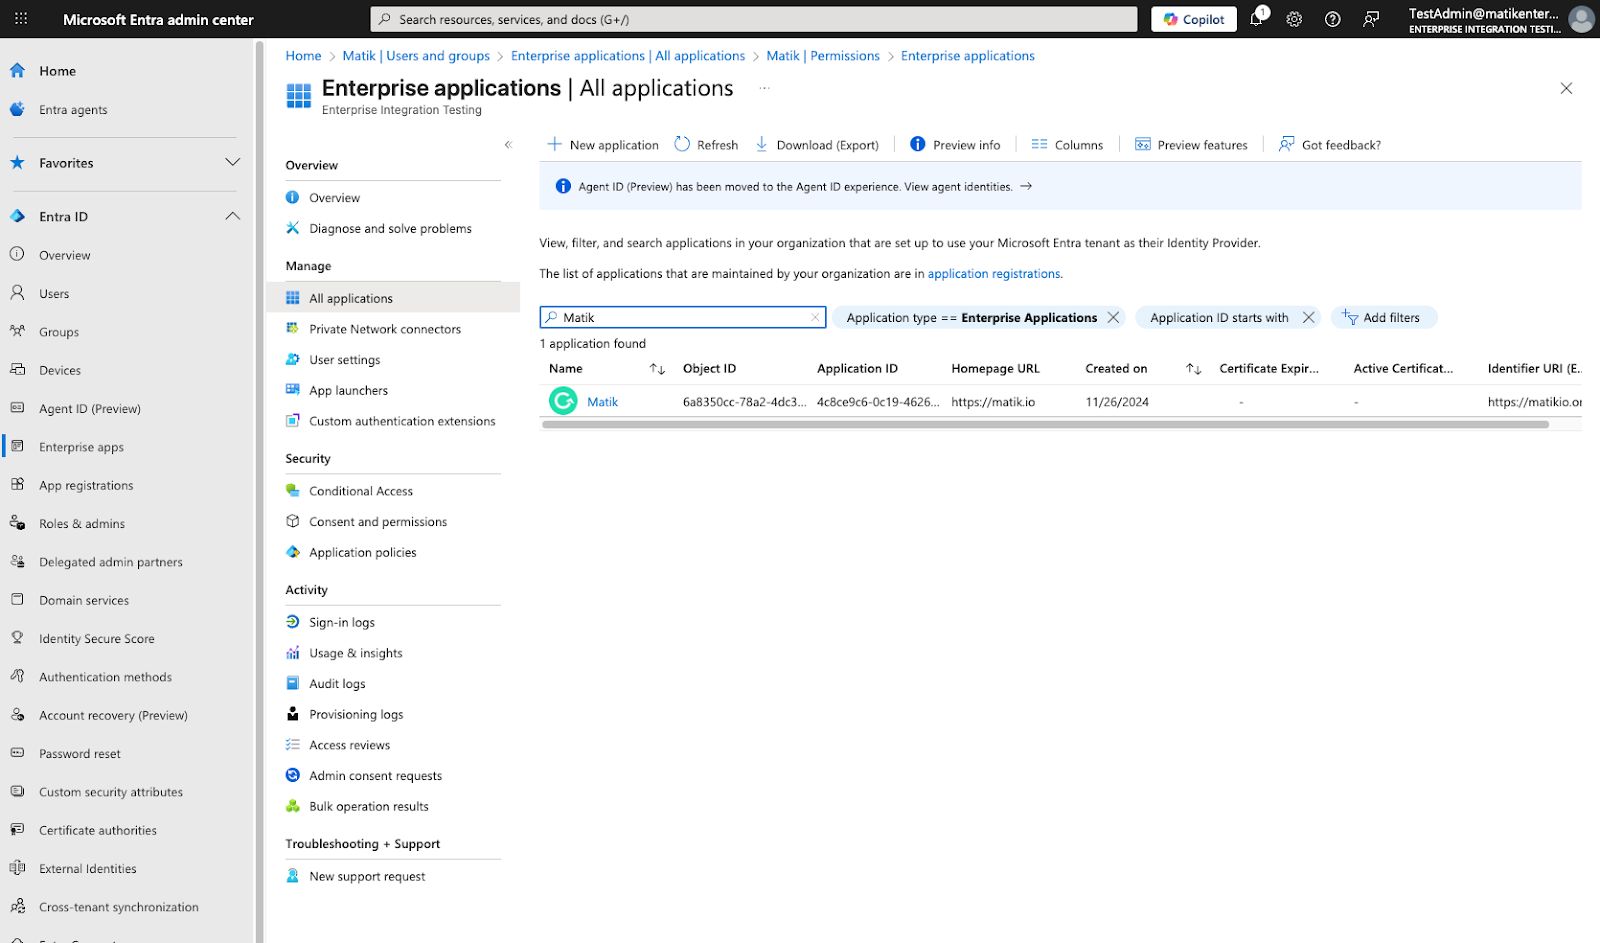Viewport: 1600px width, 943px height.
Task: Click the Copilot button
Action: [x=1194, y=19]
